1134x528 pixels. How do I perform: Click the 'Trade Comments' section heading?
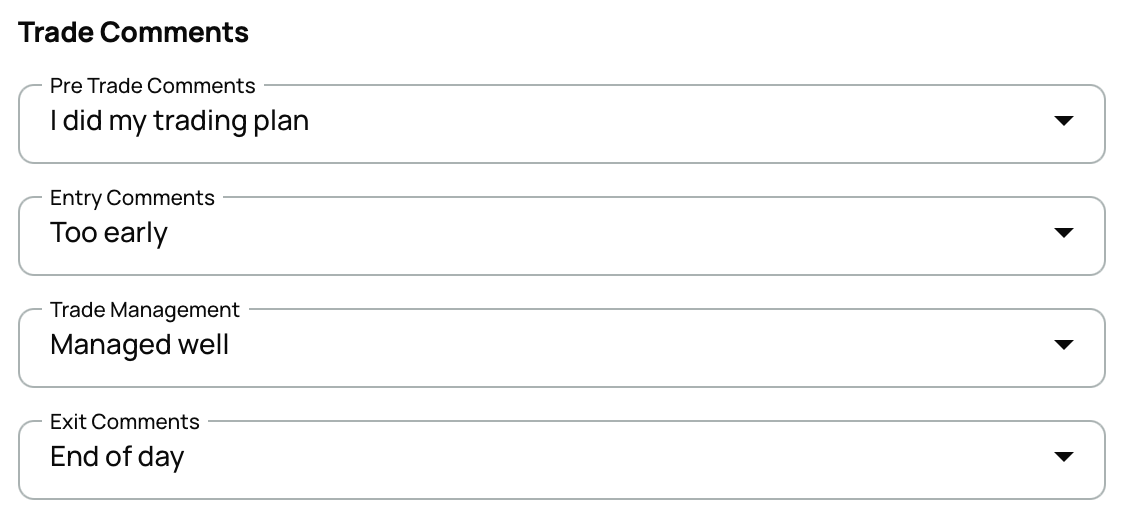tap(134, 32)
